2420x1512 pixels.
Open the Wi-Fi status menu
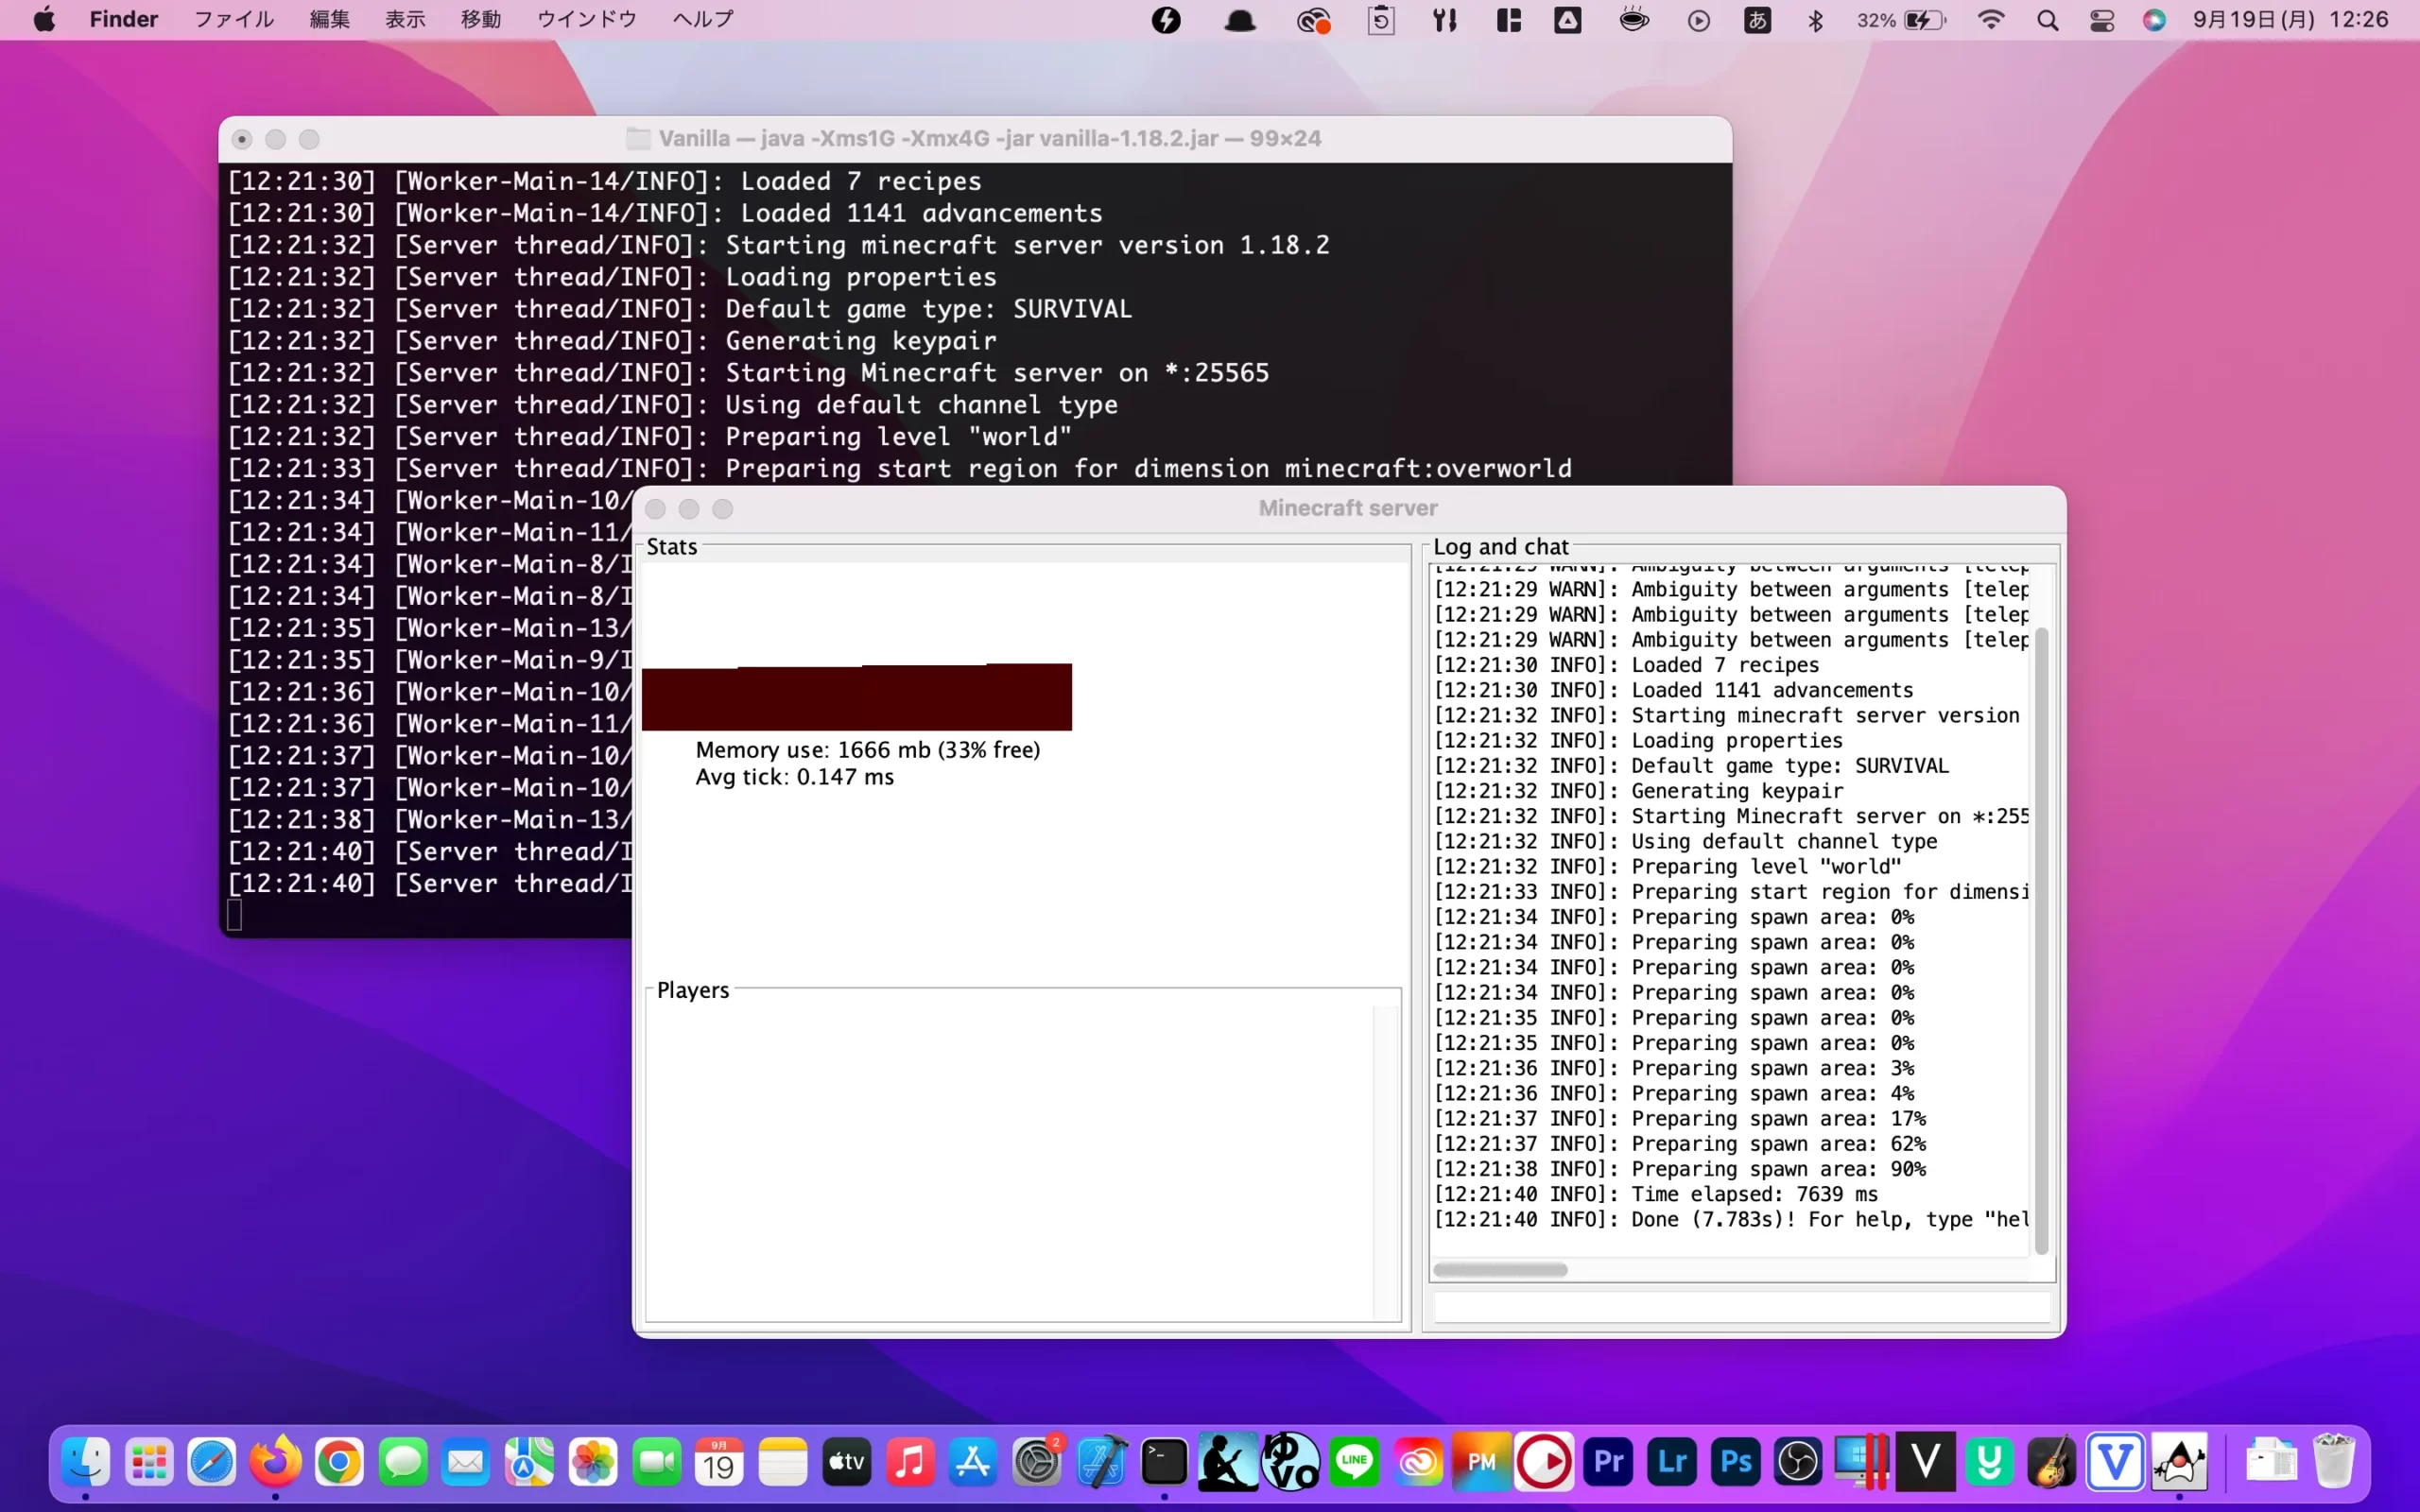[x=1991, y=20]
